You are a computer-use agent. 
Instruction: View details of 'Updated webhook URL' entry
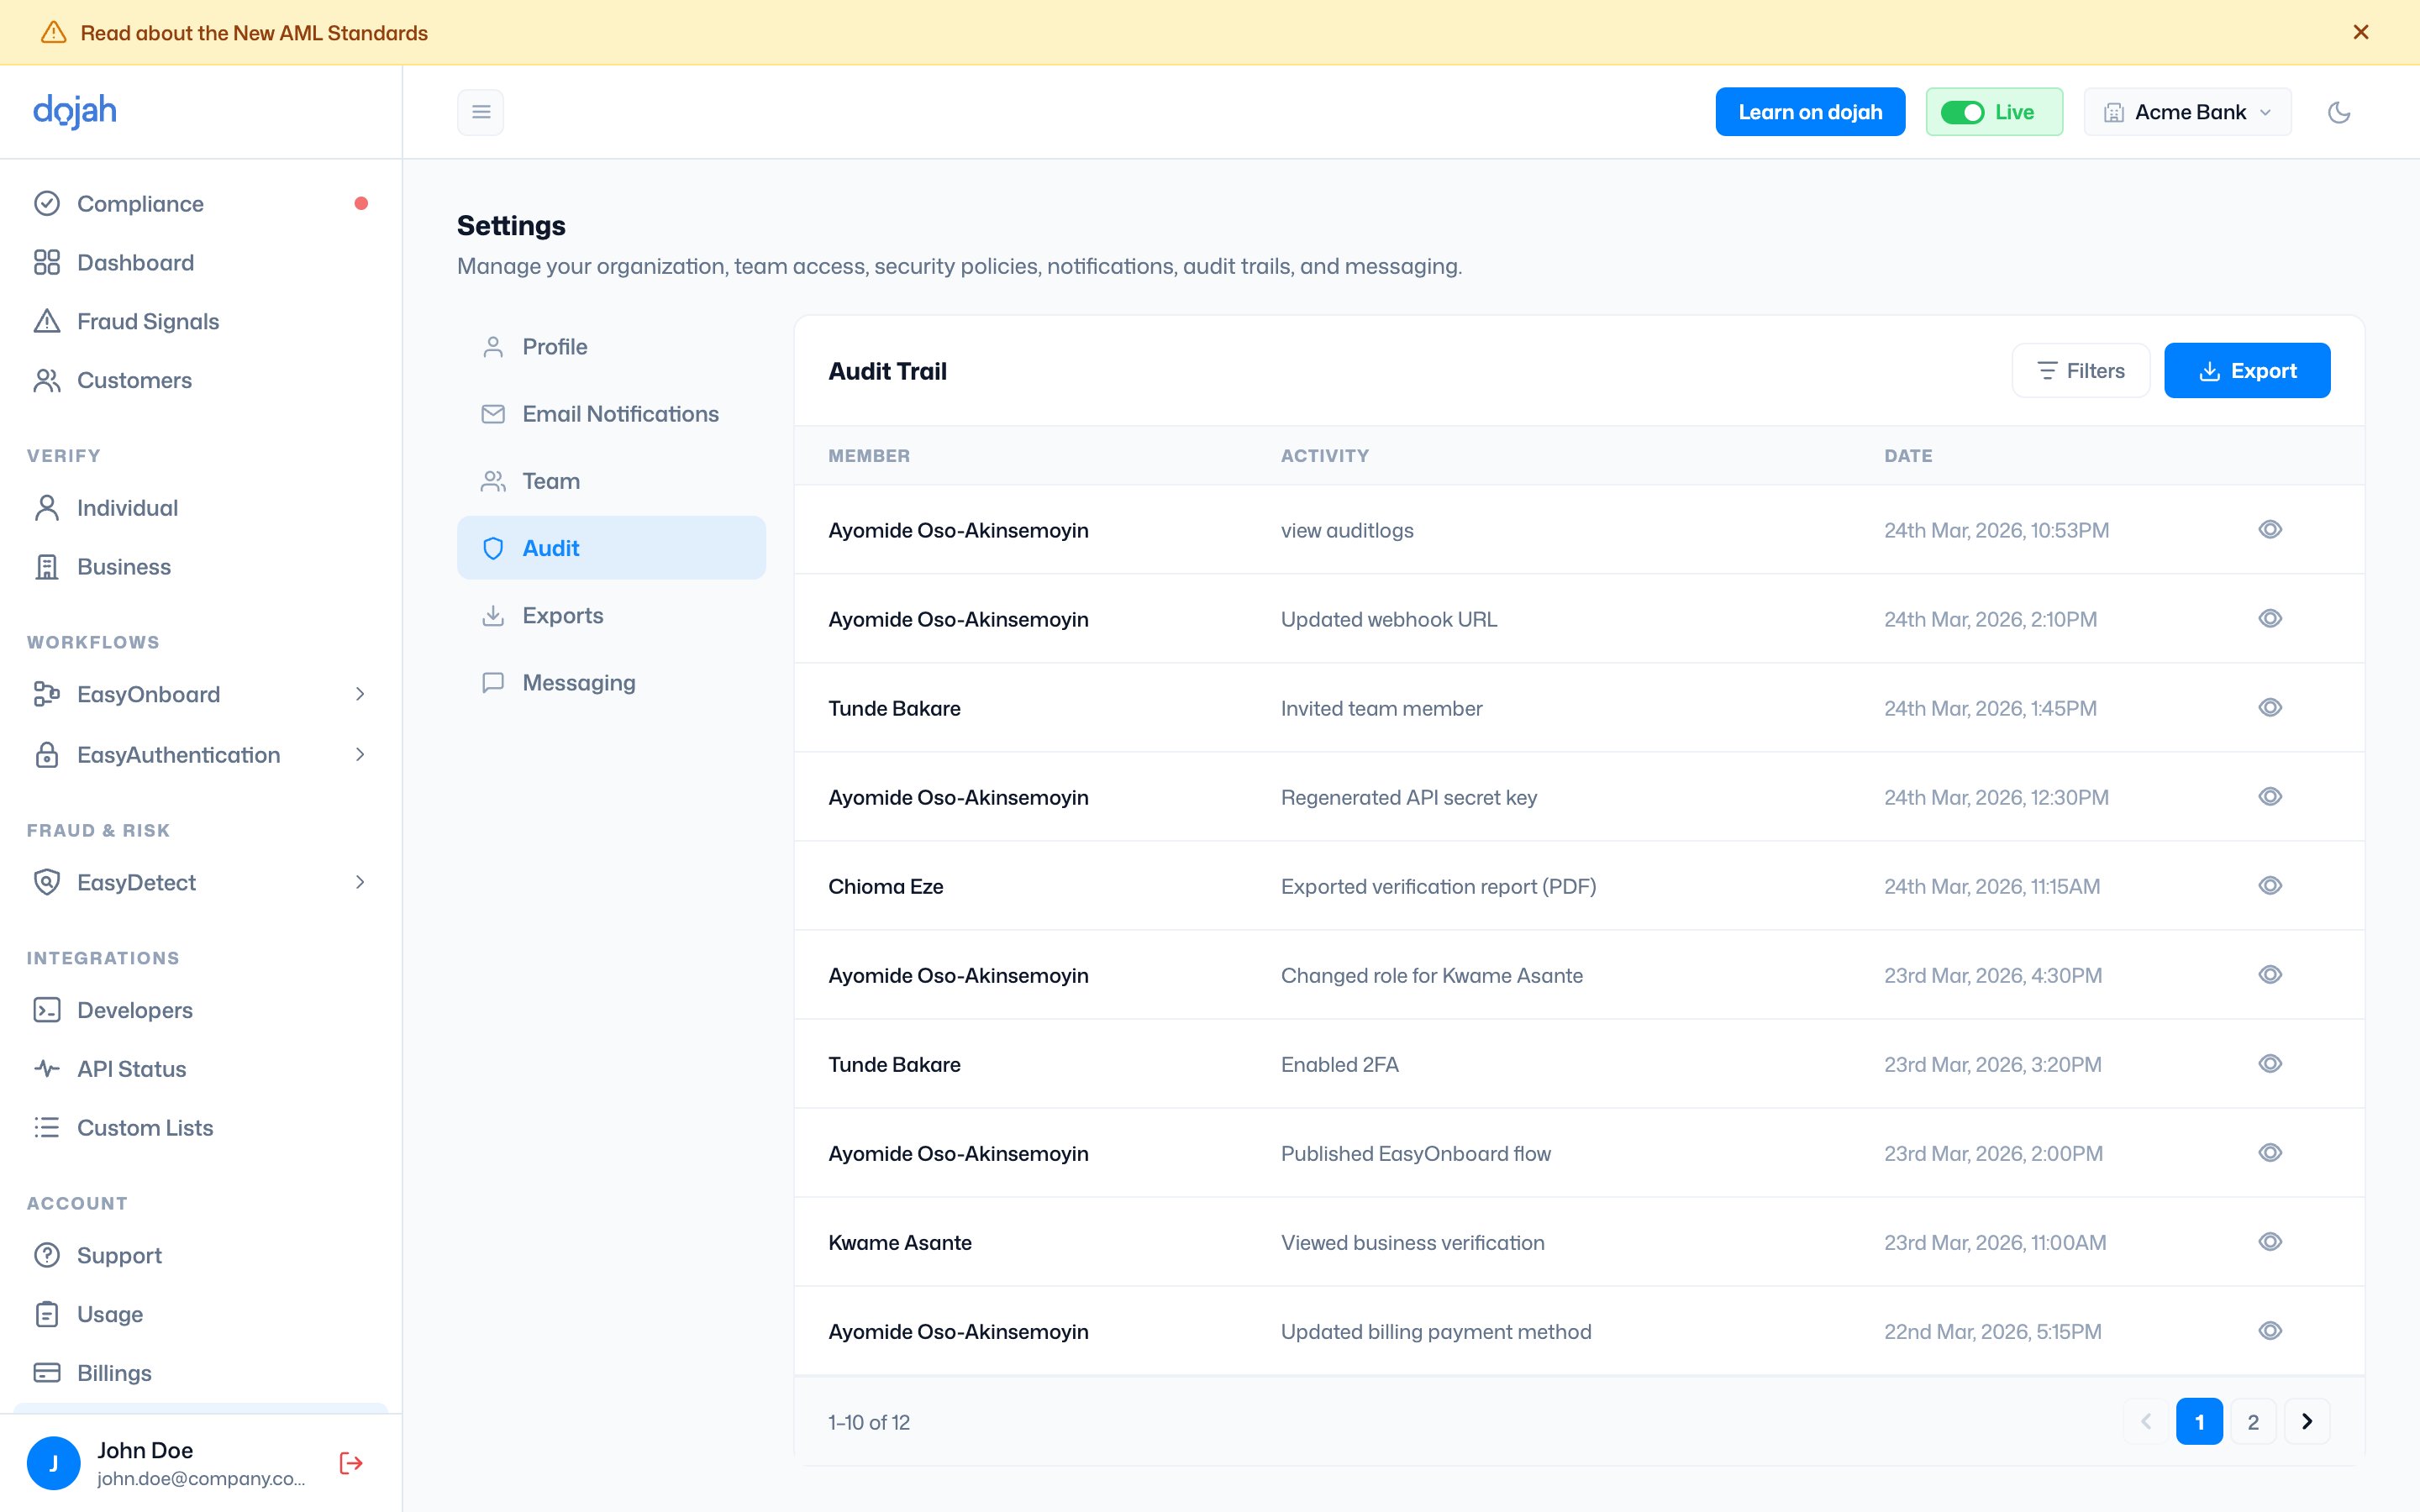point(2270,618)
